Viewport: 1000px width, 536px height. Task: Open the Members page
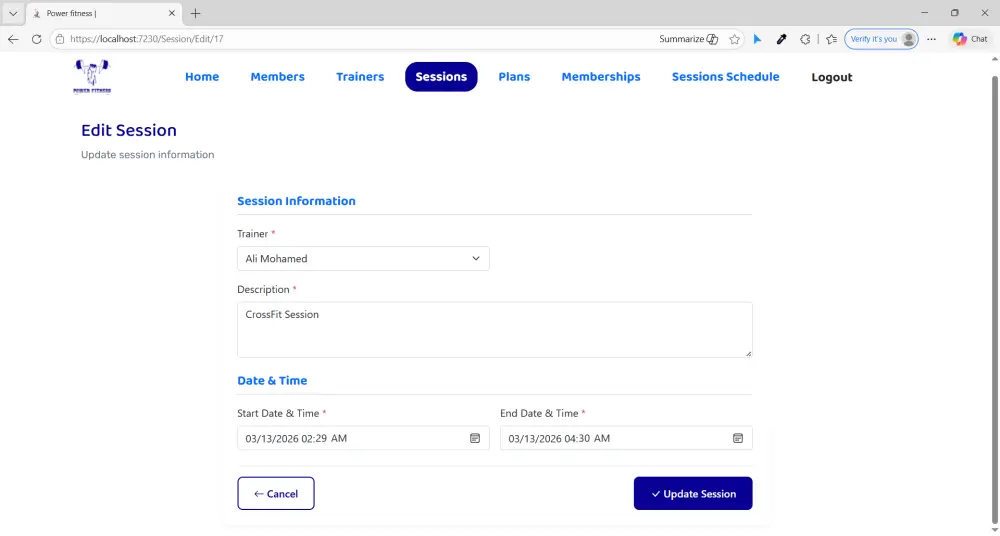tap(277, 77)
